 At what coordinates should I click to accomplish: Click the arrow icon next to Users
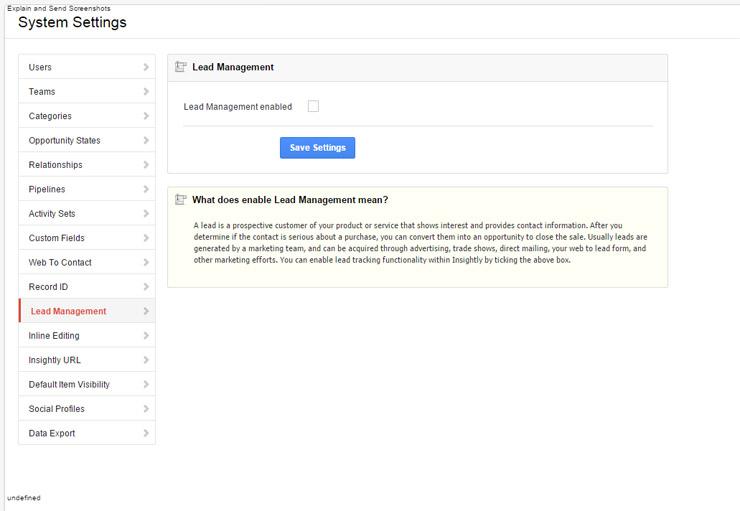coord(146,67)
